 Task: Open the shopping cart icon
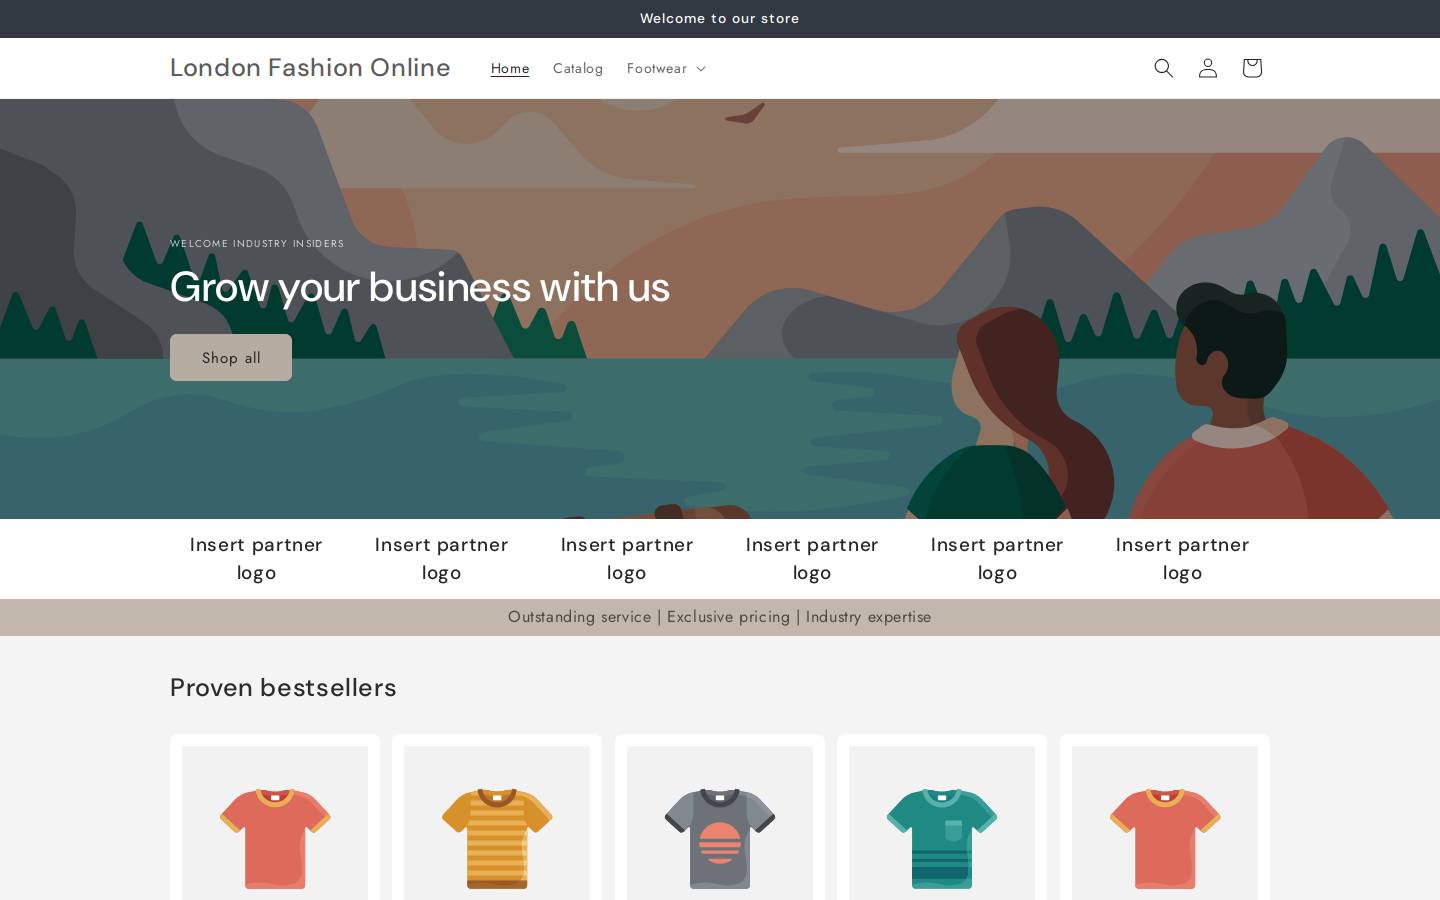coord(1251,68)
